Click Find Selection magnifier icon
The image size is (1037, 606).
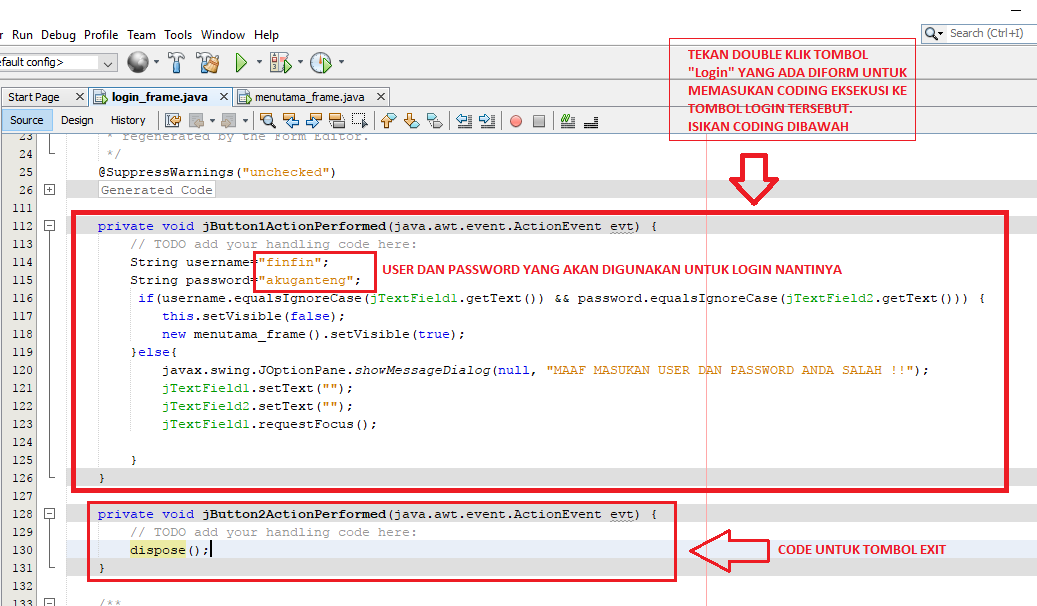point(268,120)
